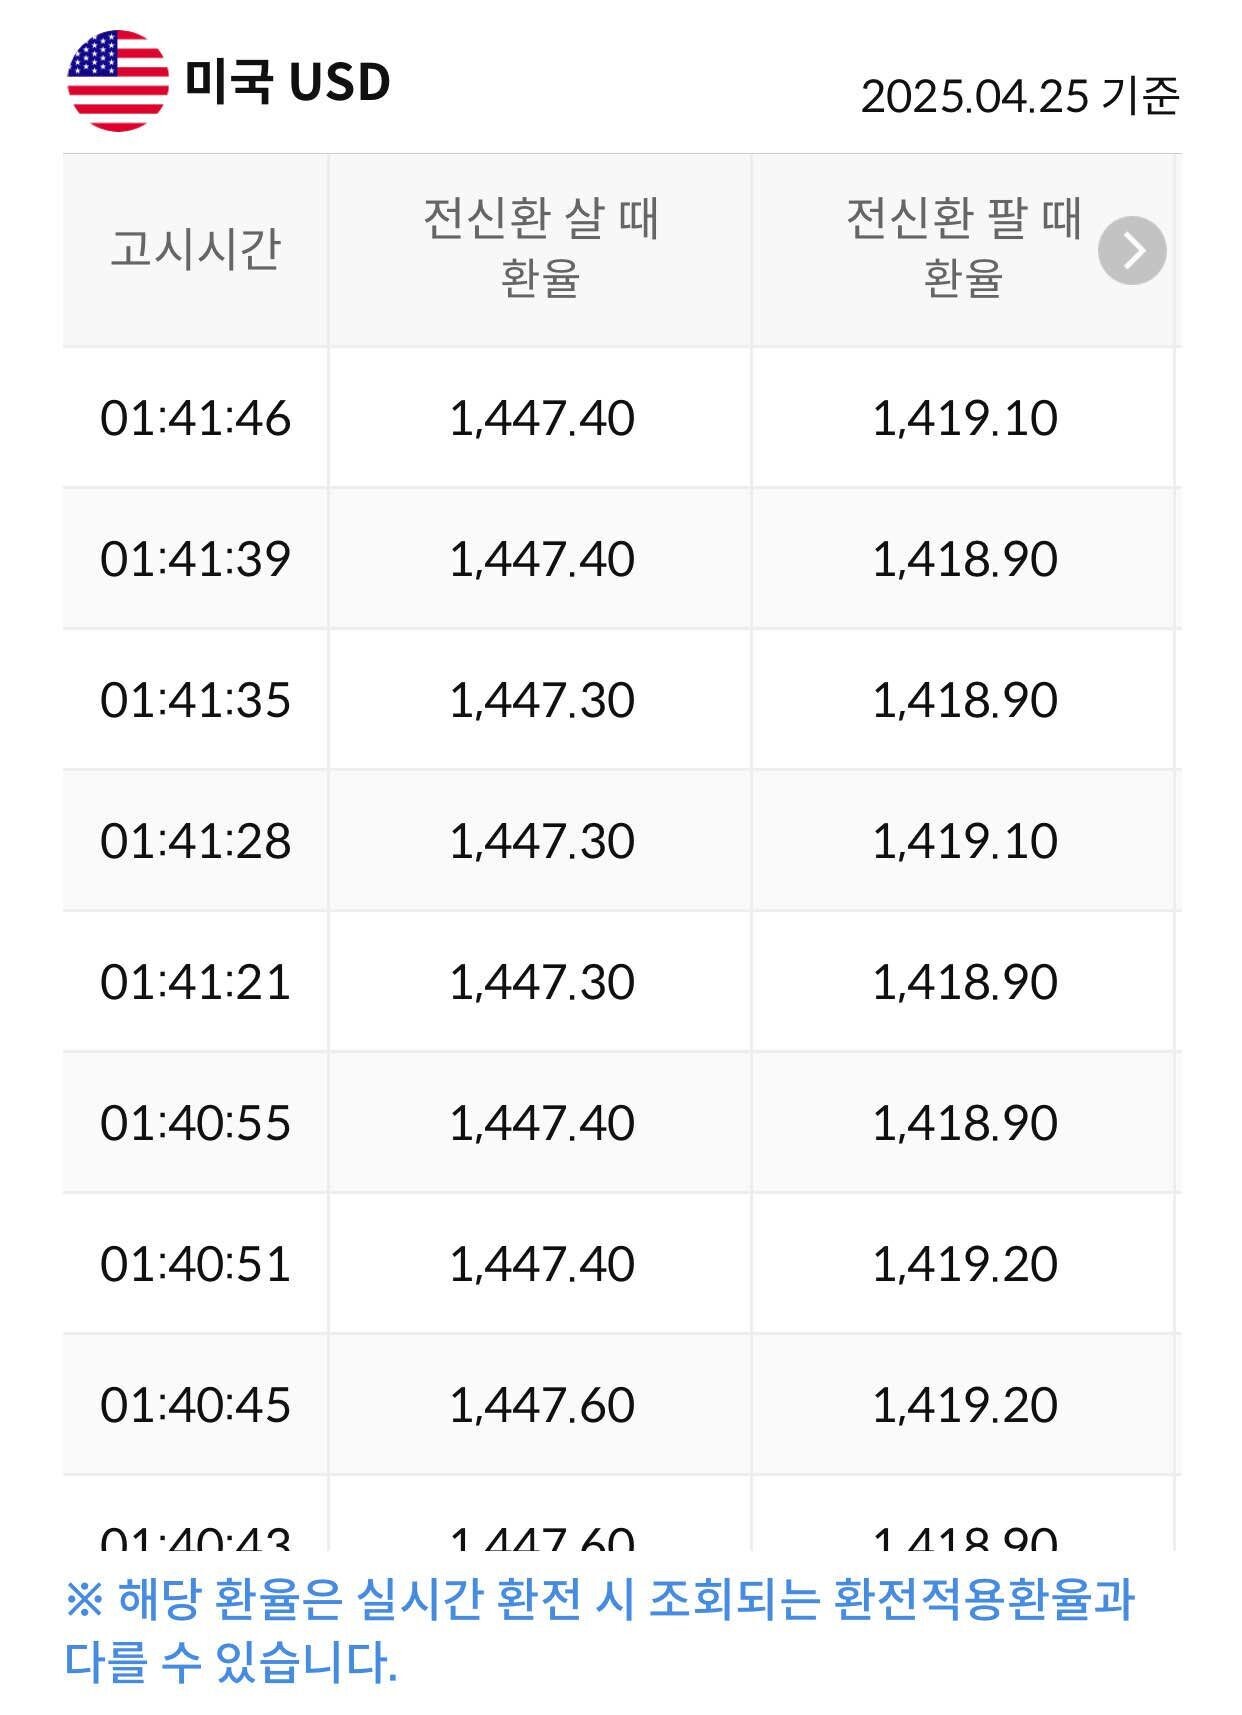Click the 01:41:28 timestamp cell
Viewport: 1242px width, 1715px height.
195,841
